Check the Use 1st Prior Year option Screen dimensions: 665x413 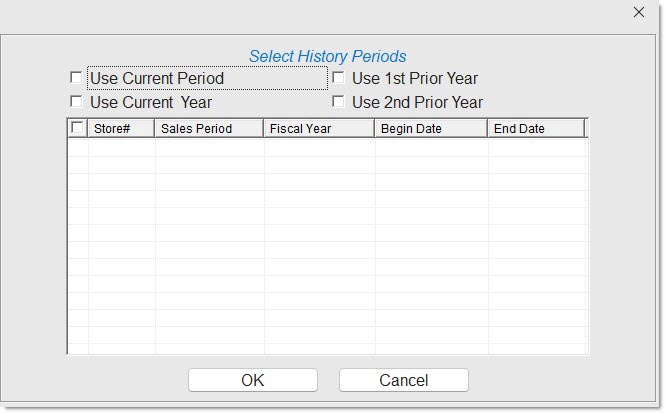338,78
